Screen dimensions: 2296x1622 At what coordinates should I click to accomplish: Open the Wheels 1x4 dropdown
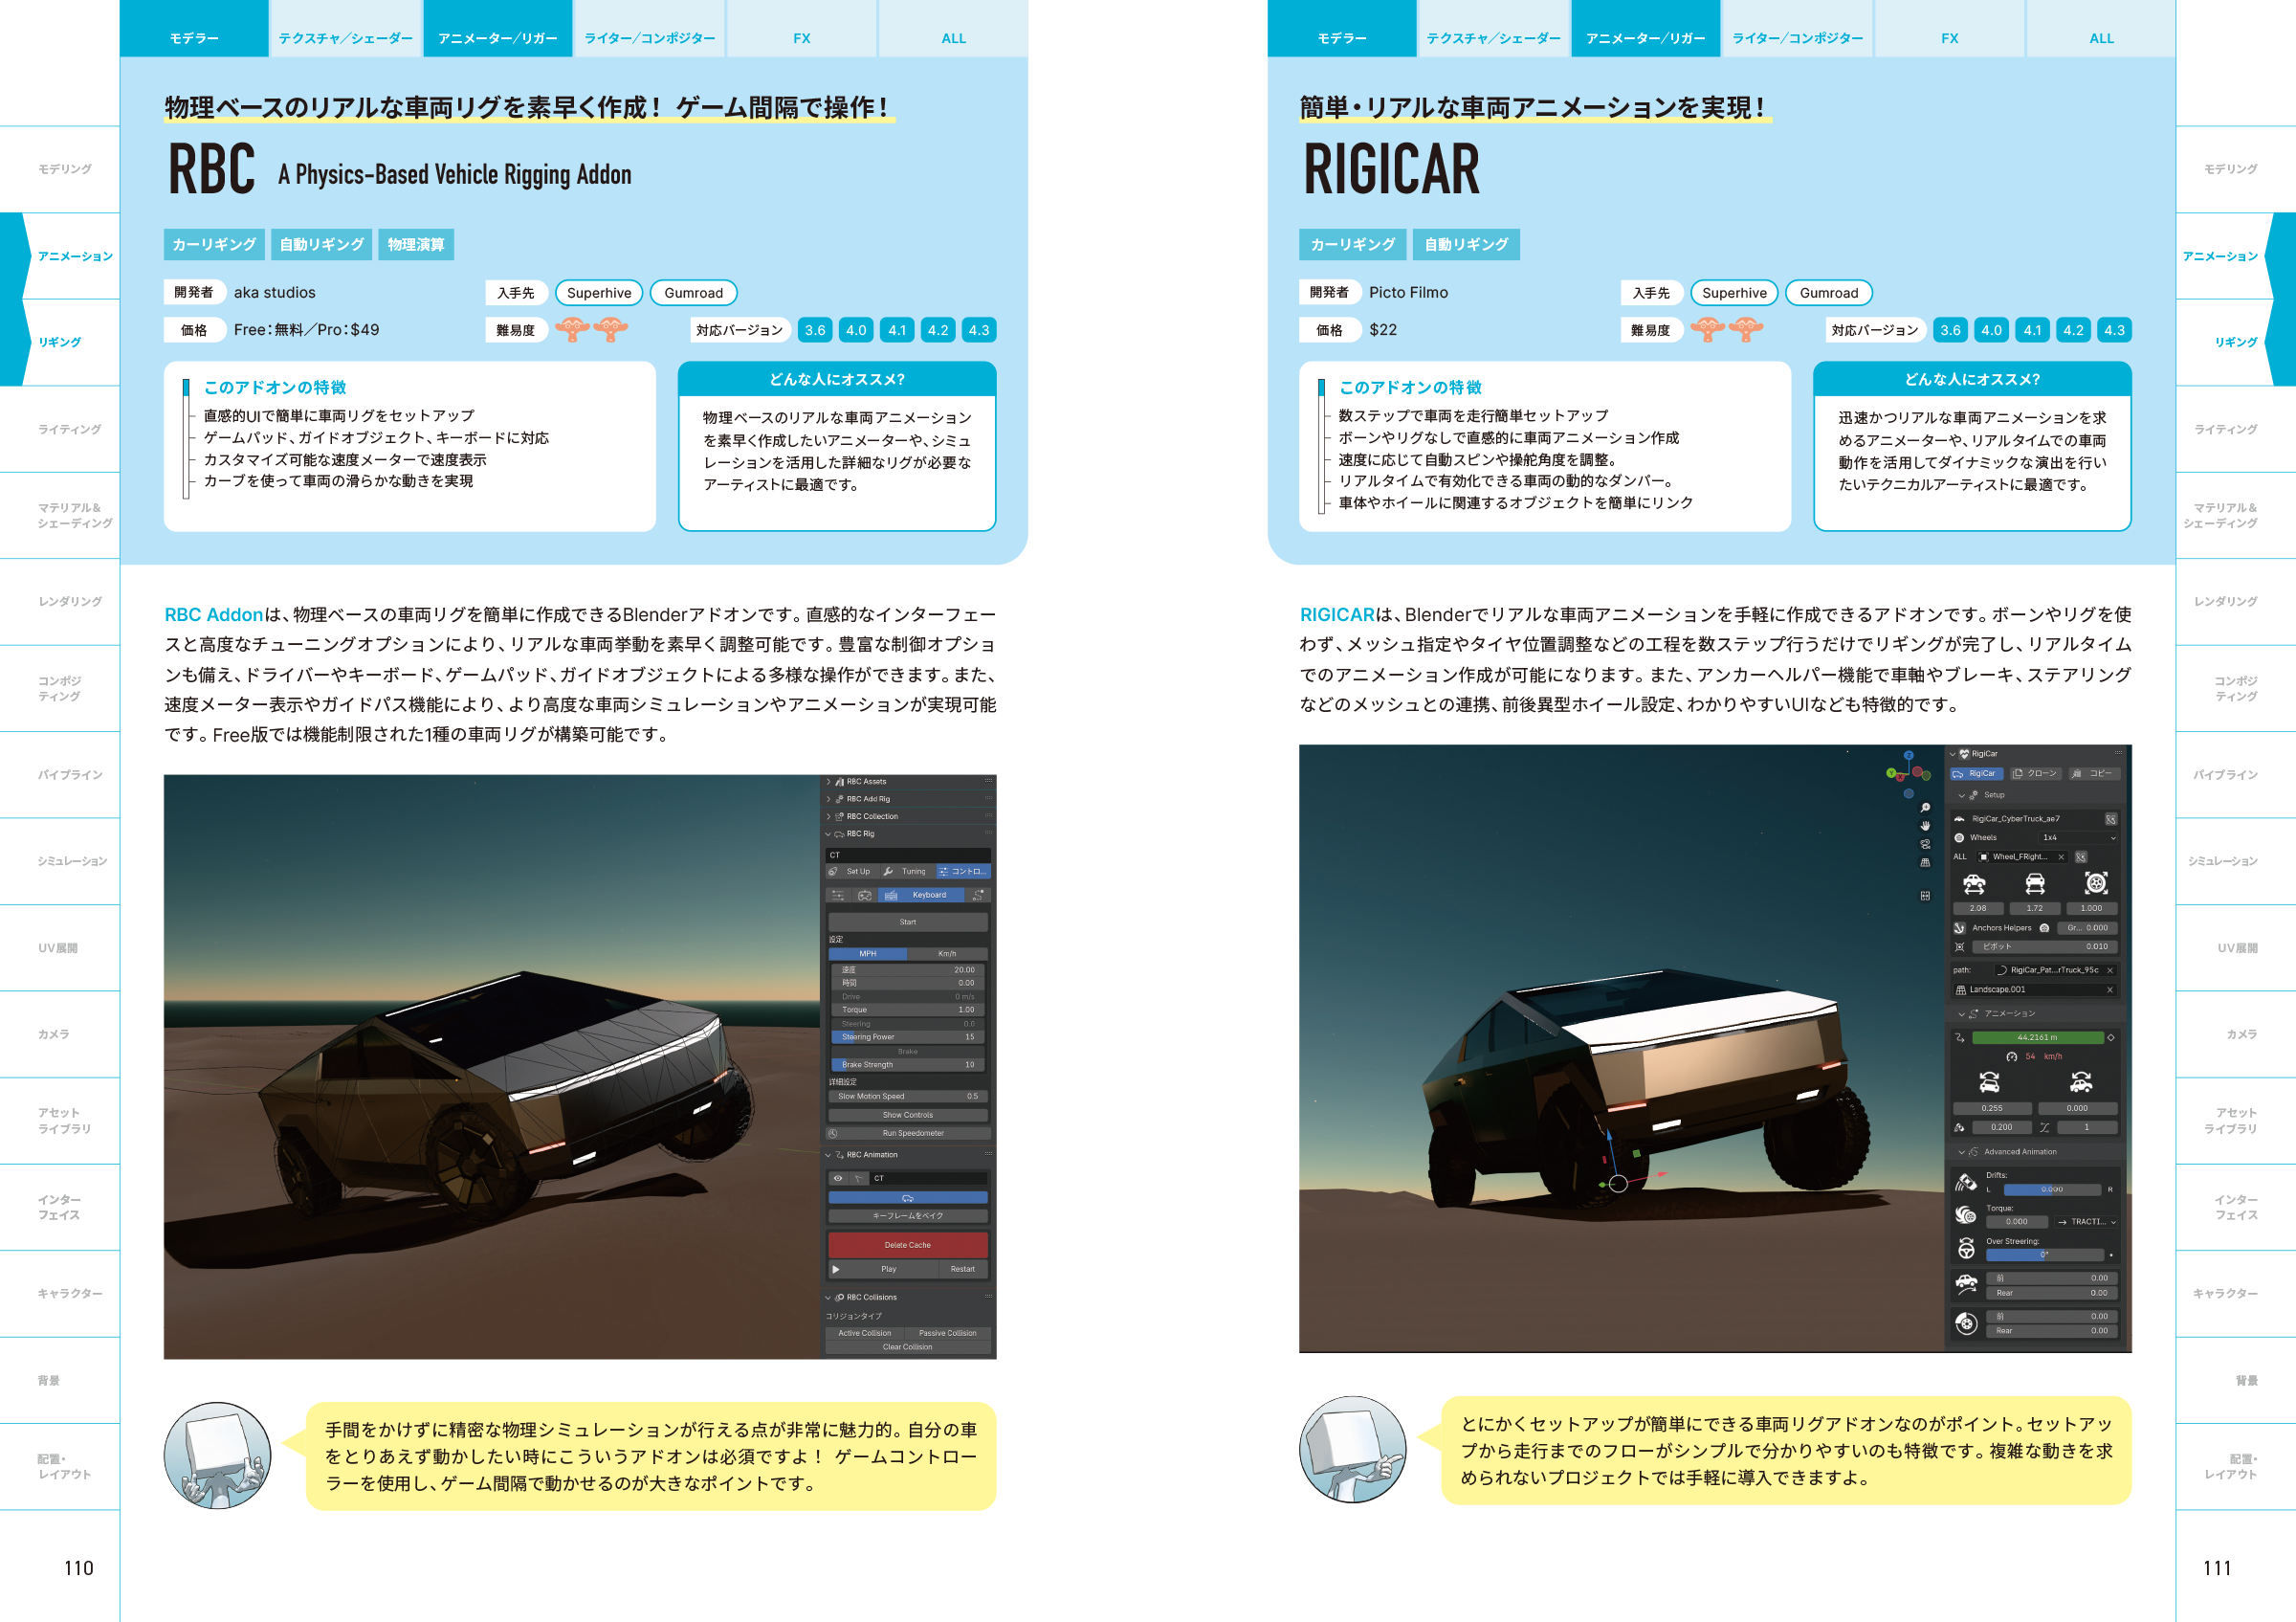[x=2078, y=838]
